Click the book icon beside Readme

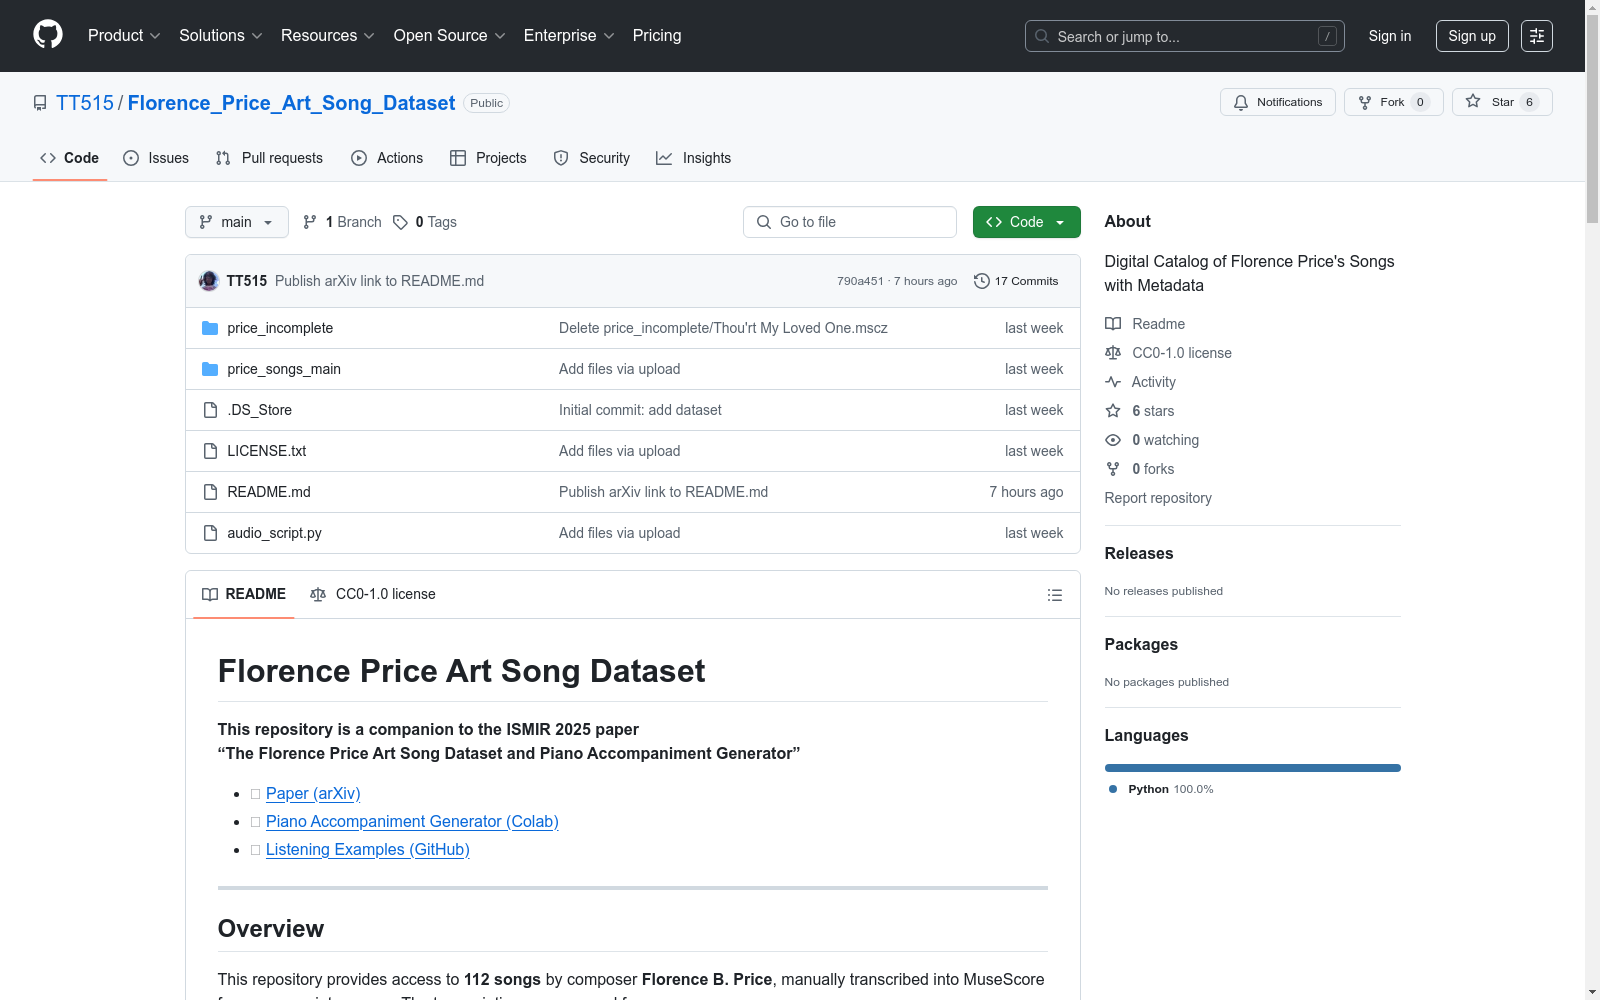click(1113, 324)
